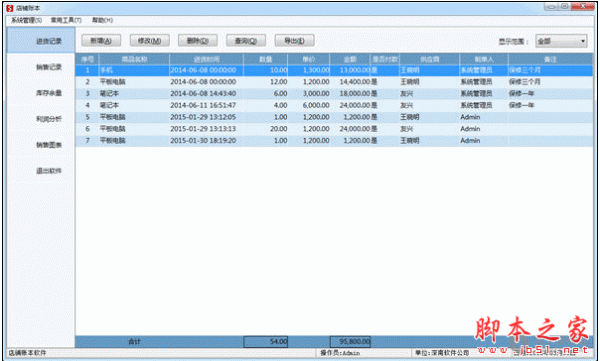Click Admin in row 5
This screenshot has width=600, height=361.
click(x=470, y=117)
